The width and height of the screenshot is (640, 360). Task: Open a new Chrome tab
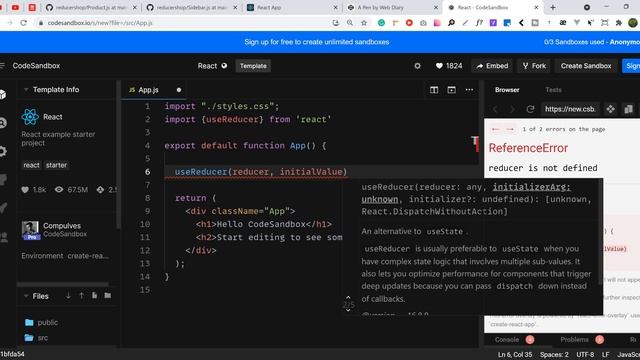(x=553, y=7)
